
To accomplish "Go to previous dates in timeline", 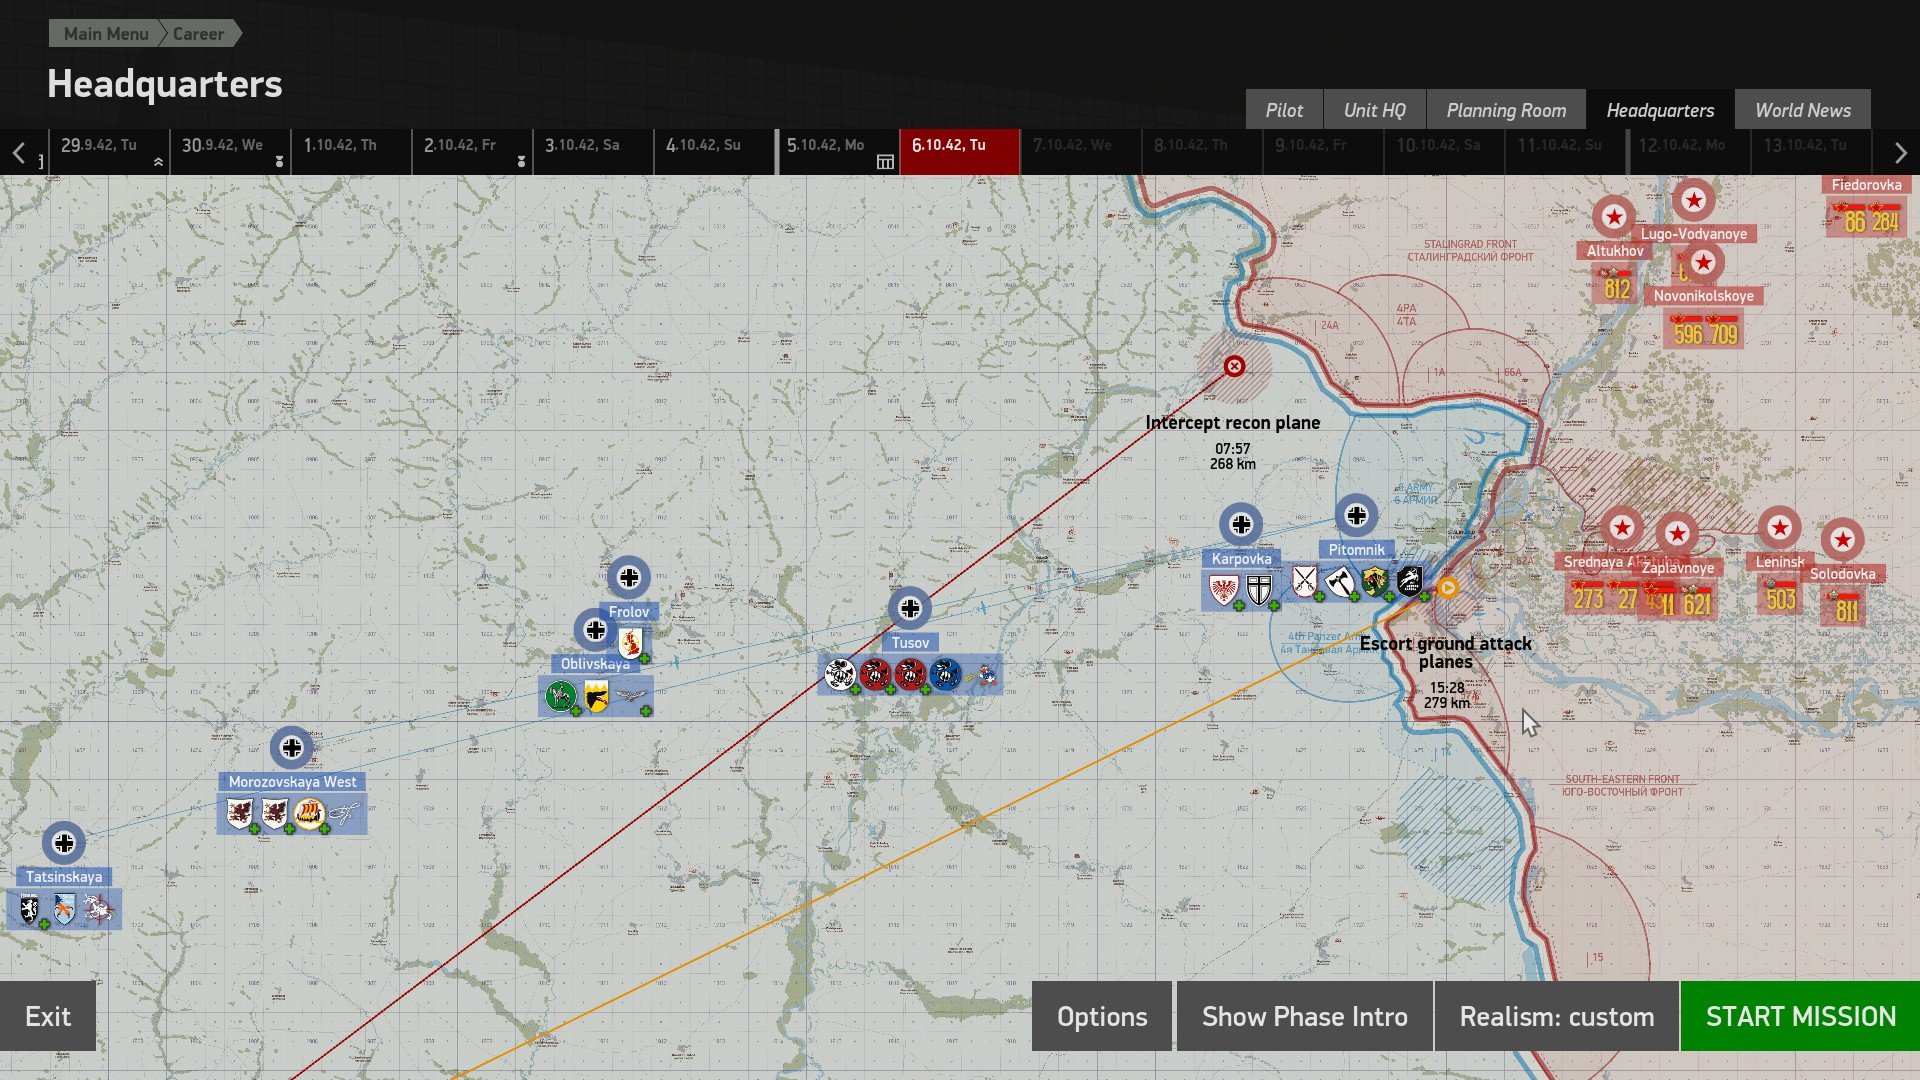I will (x=19, y=153).
